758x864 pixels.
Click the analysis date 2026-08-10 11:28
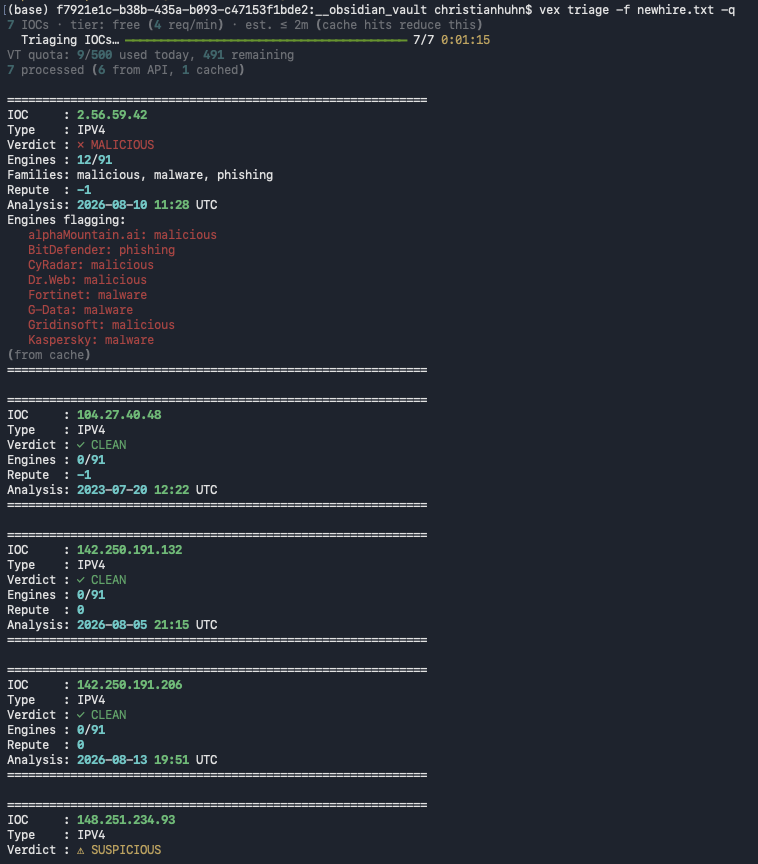133,205
